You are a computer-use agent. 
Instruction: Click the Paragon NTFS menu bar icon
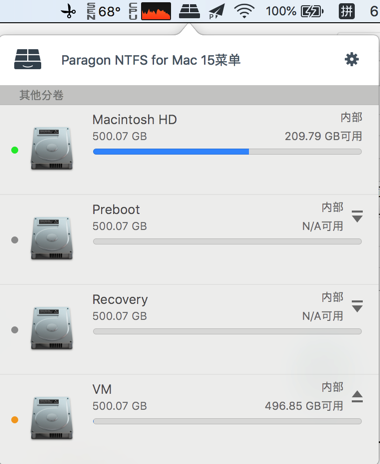point(189,11)
